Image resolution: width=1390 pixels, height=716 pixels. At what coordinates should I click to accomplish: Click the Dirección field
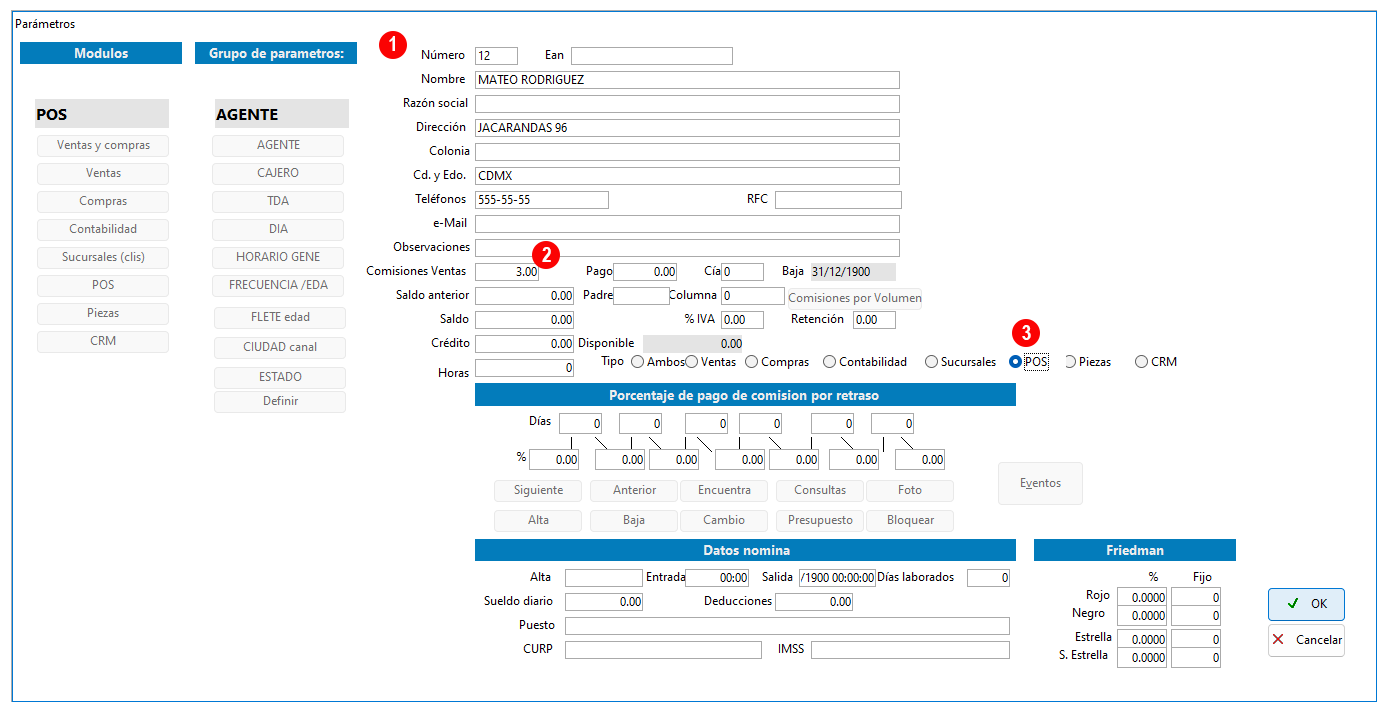click(687, 128)
